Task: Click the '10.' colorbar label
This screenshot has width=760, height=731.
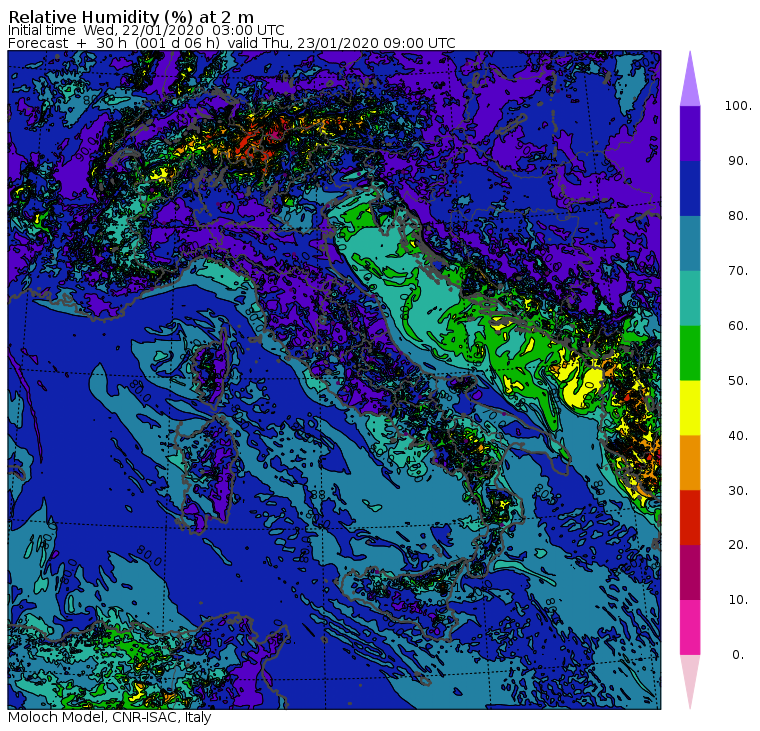Action: tap(738, 600)
